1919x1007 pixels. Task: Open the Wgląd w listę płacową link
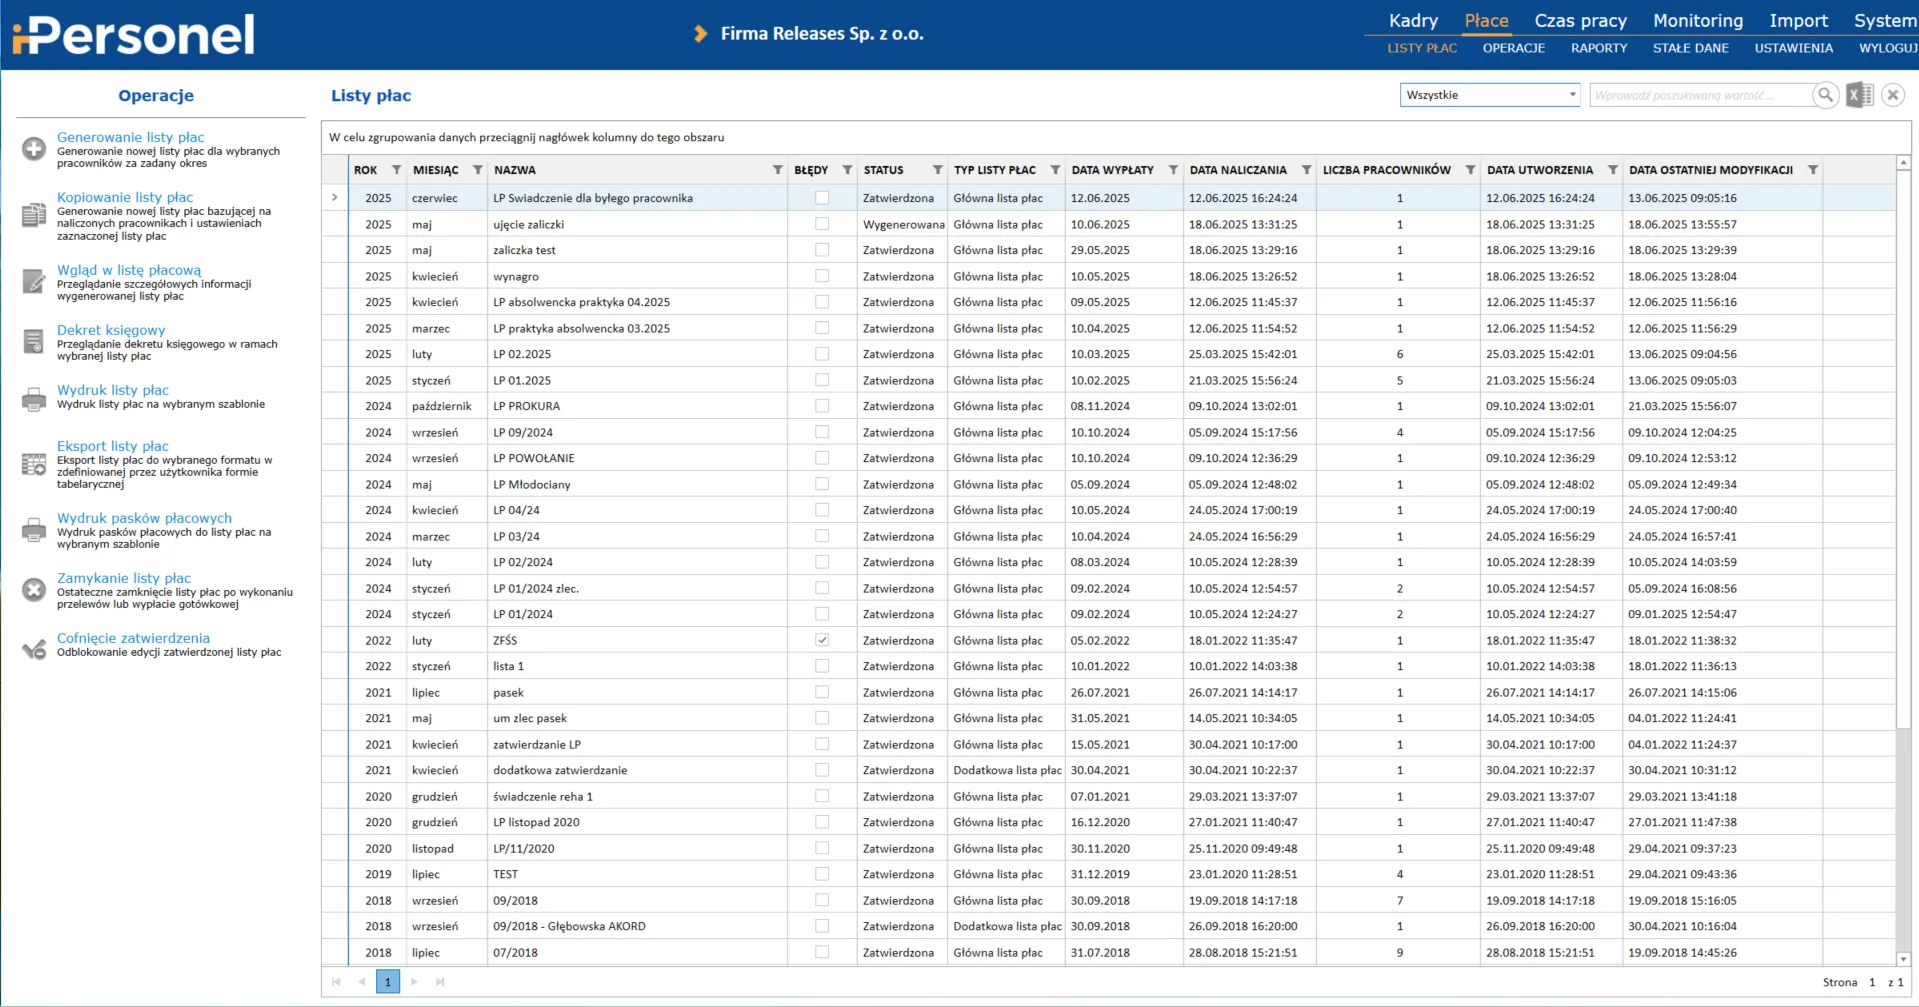click(x=129, y=270)
